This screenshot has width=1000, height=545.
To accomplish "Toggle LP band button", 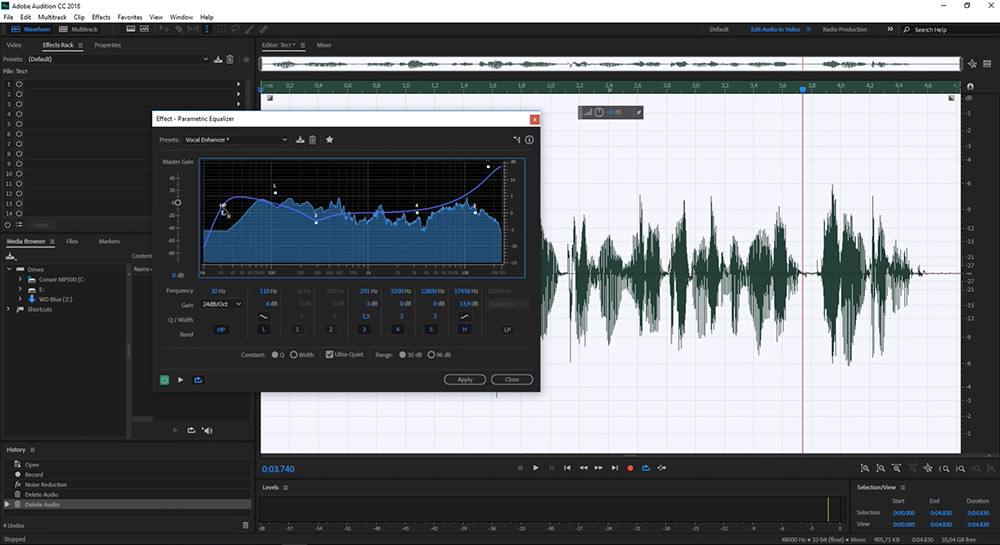I will point(507,330).
